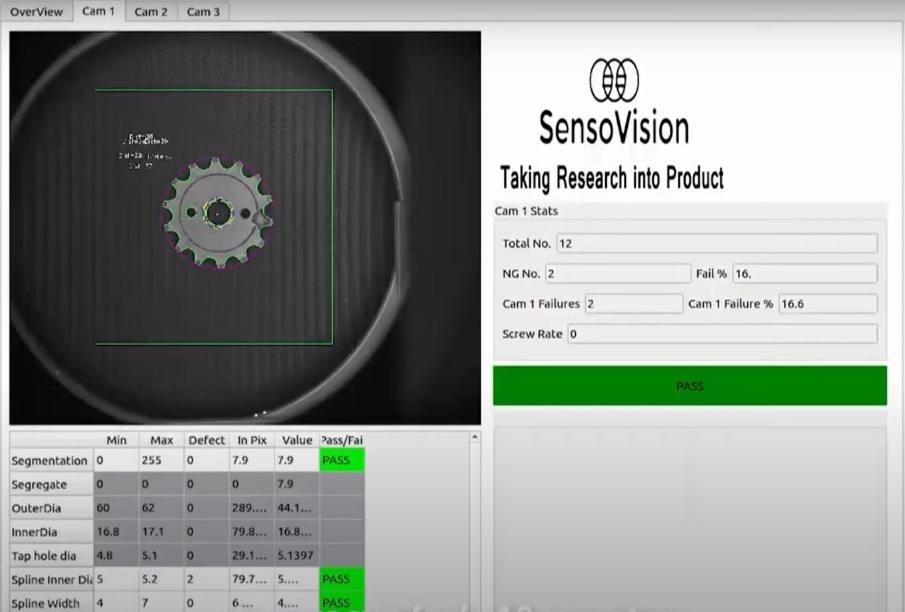Click Segmentation In Pix cell 7.9
Viewport: 905px width, 612px height.
tap(252, 460)
